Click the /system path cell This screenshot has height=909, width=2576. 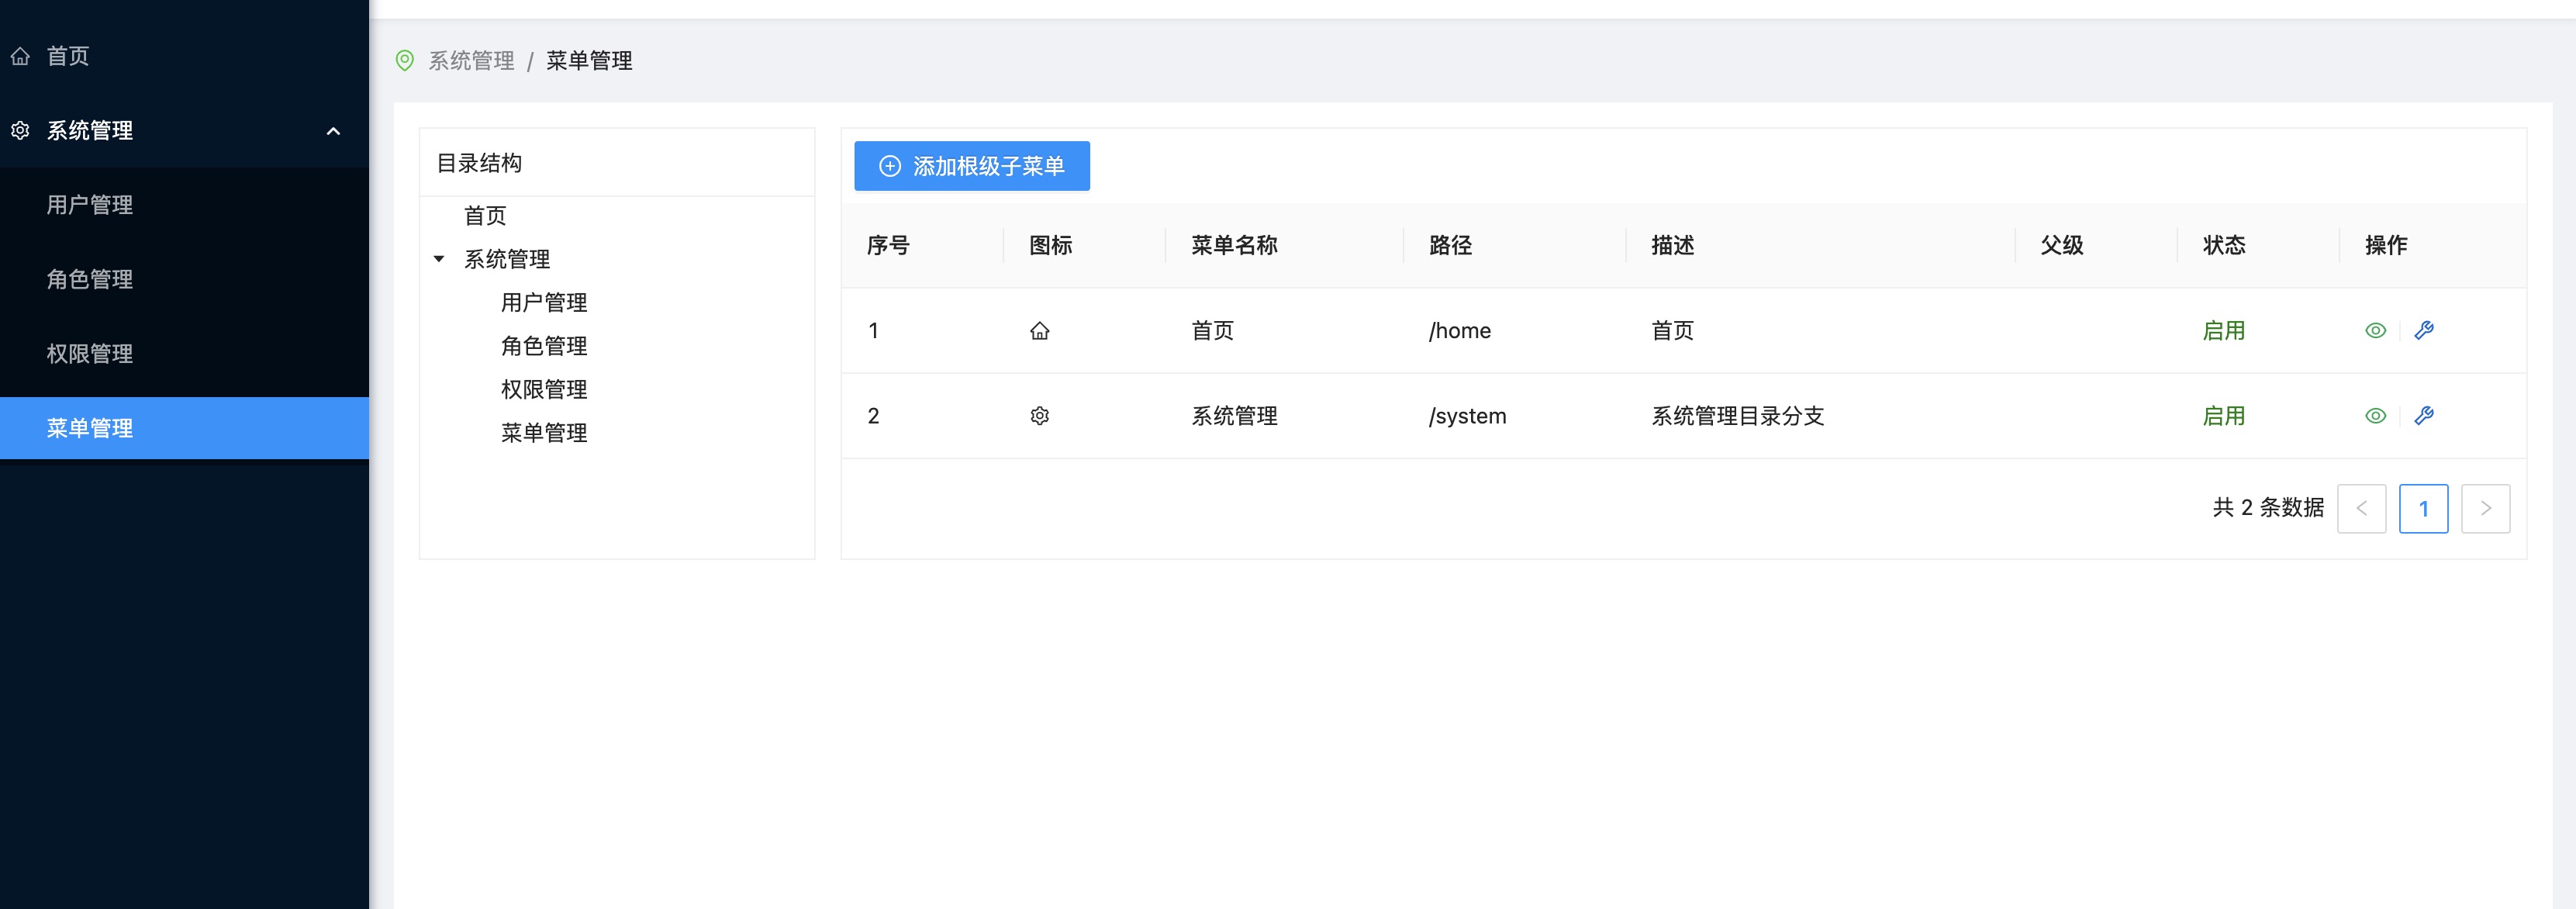1467,416
